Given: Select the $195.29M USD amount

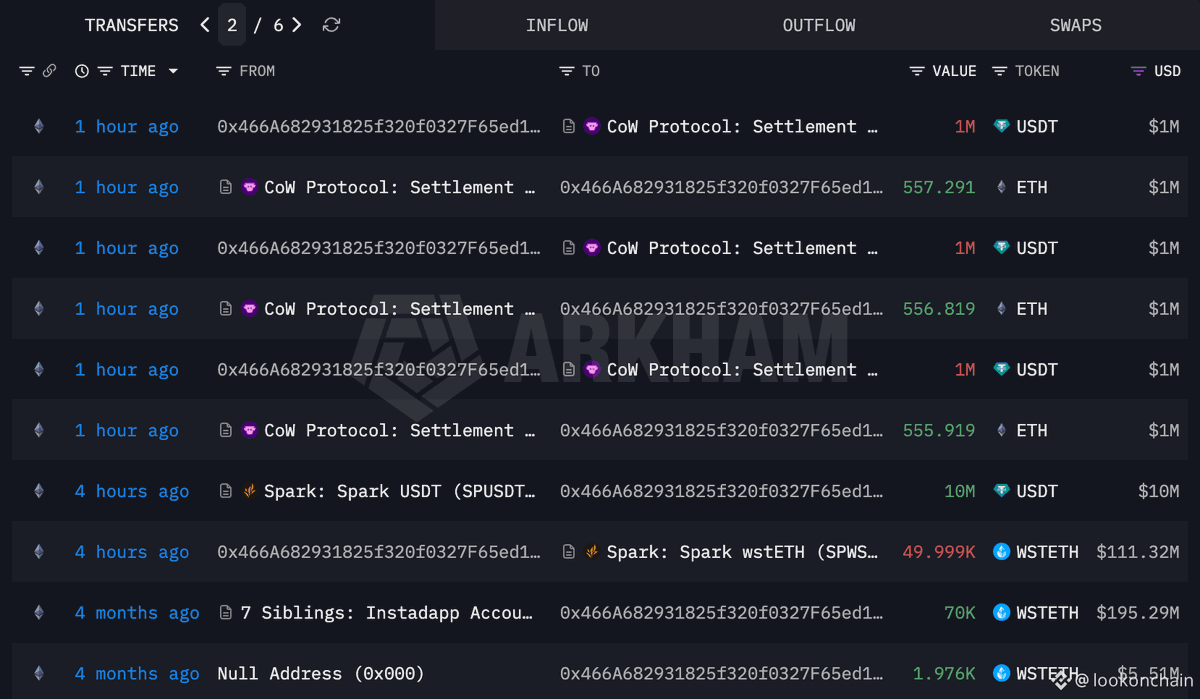Looking at the screenshot, I should (1138, 613).
